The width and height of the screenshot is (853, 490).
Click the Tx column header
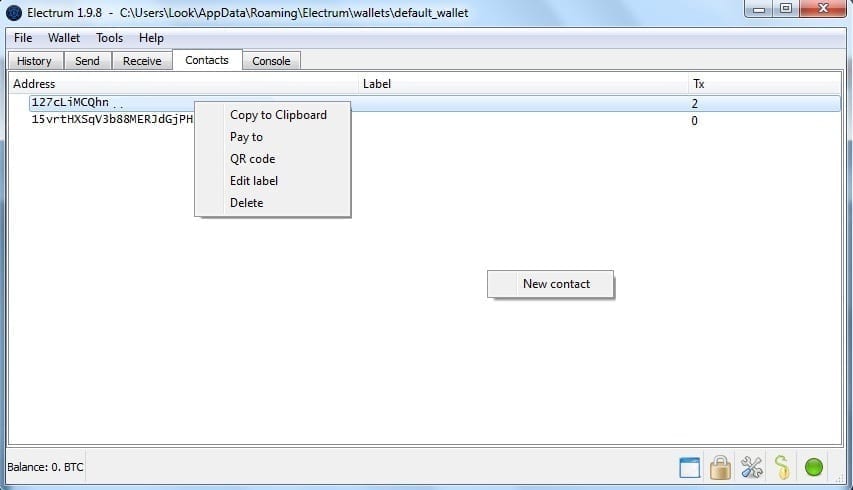pyautogui.click(x=764, y=84)
